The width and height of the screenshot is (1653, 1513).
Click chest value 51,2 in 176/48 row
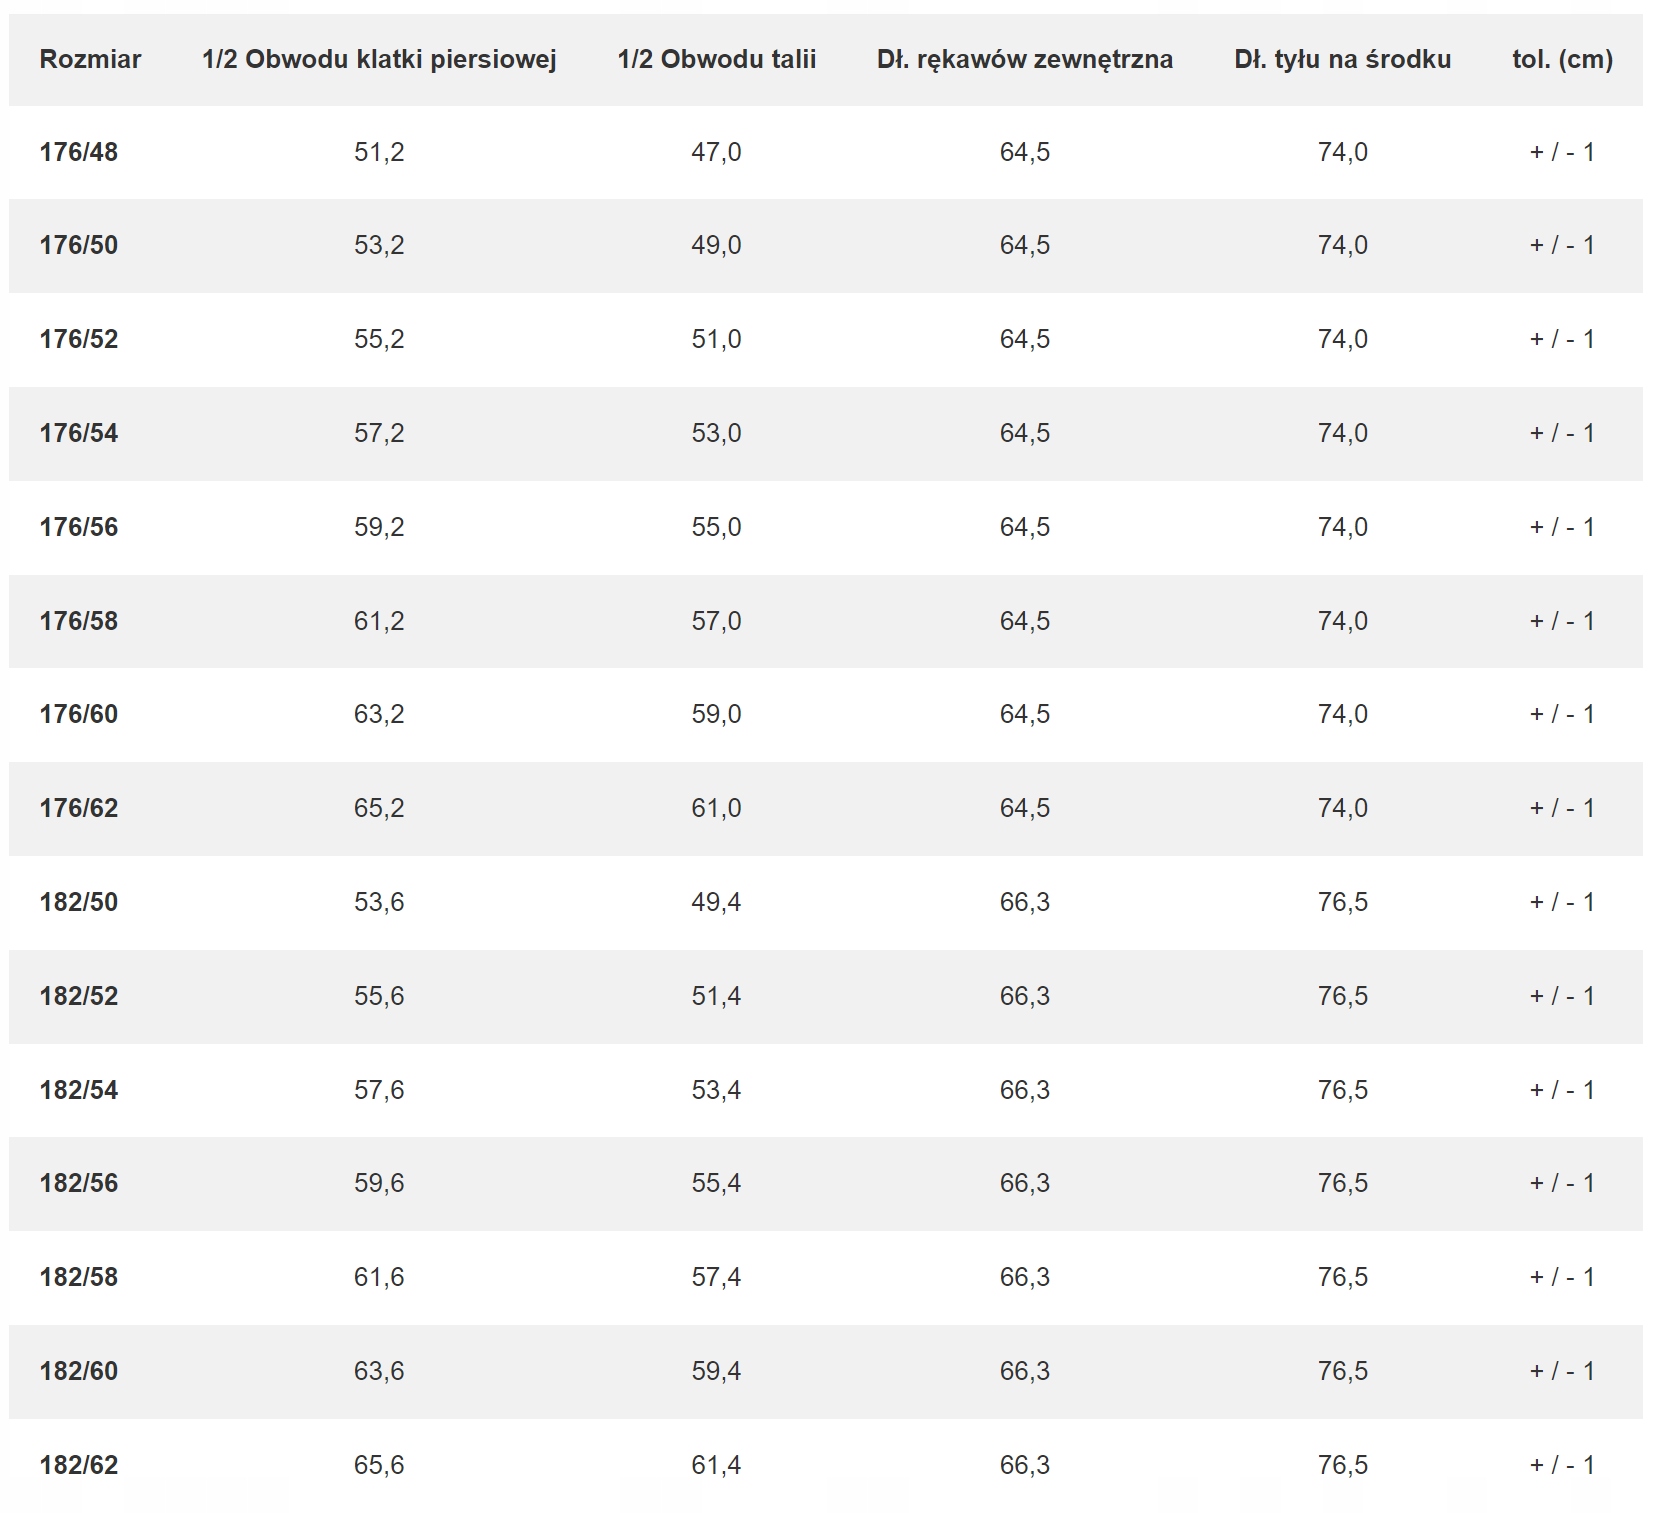379,152
